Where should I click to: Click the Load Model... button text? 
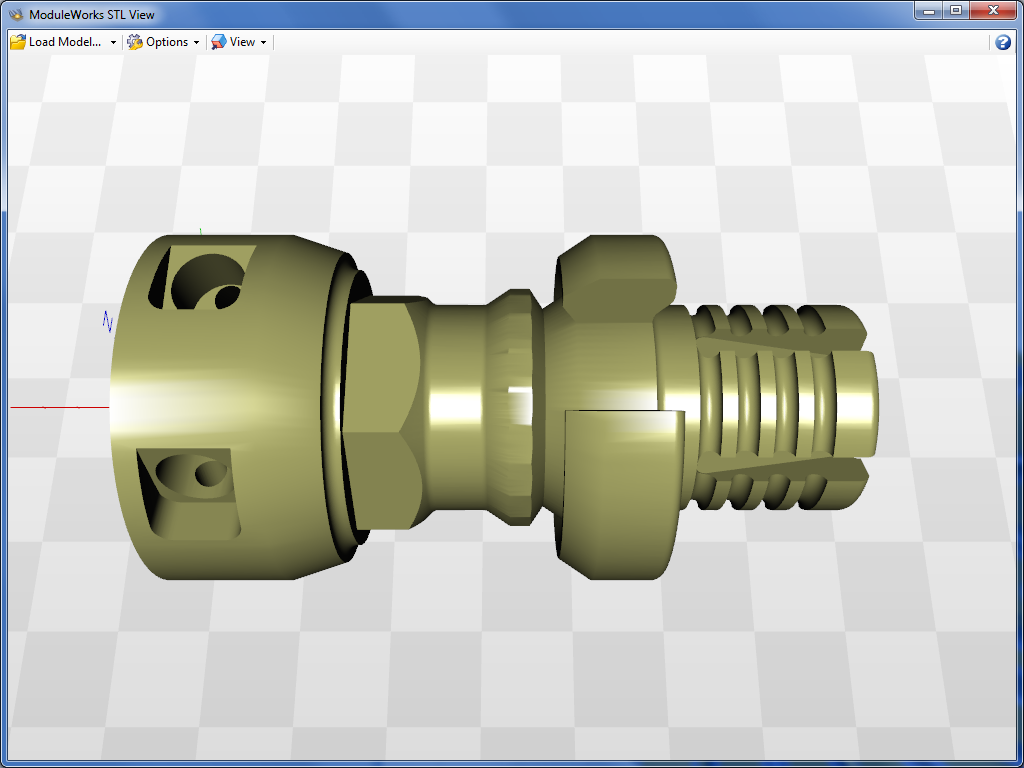tap(65, 42)
